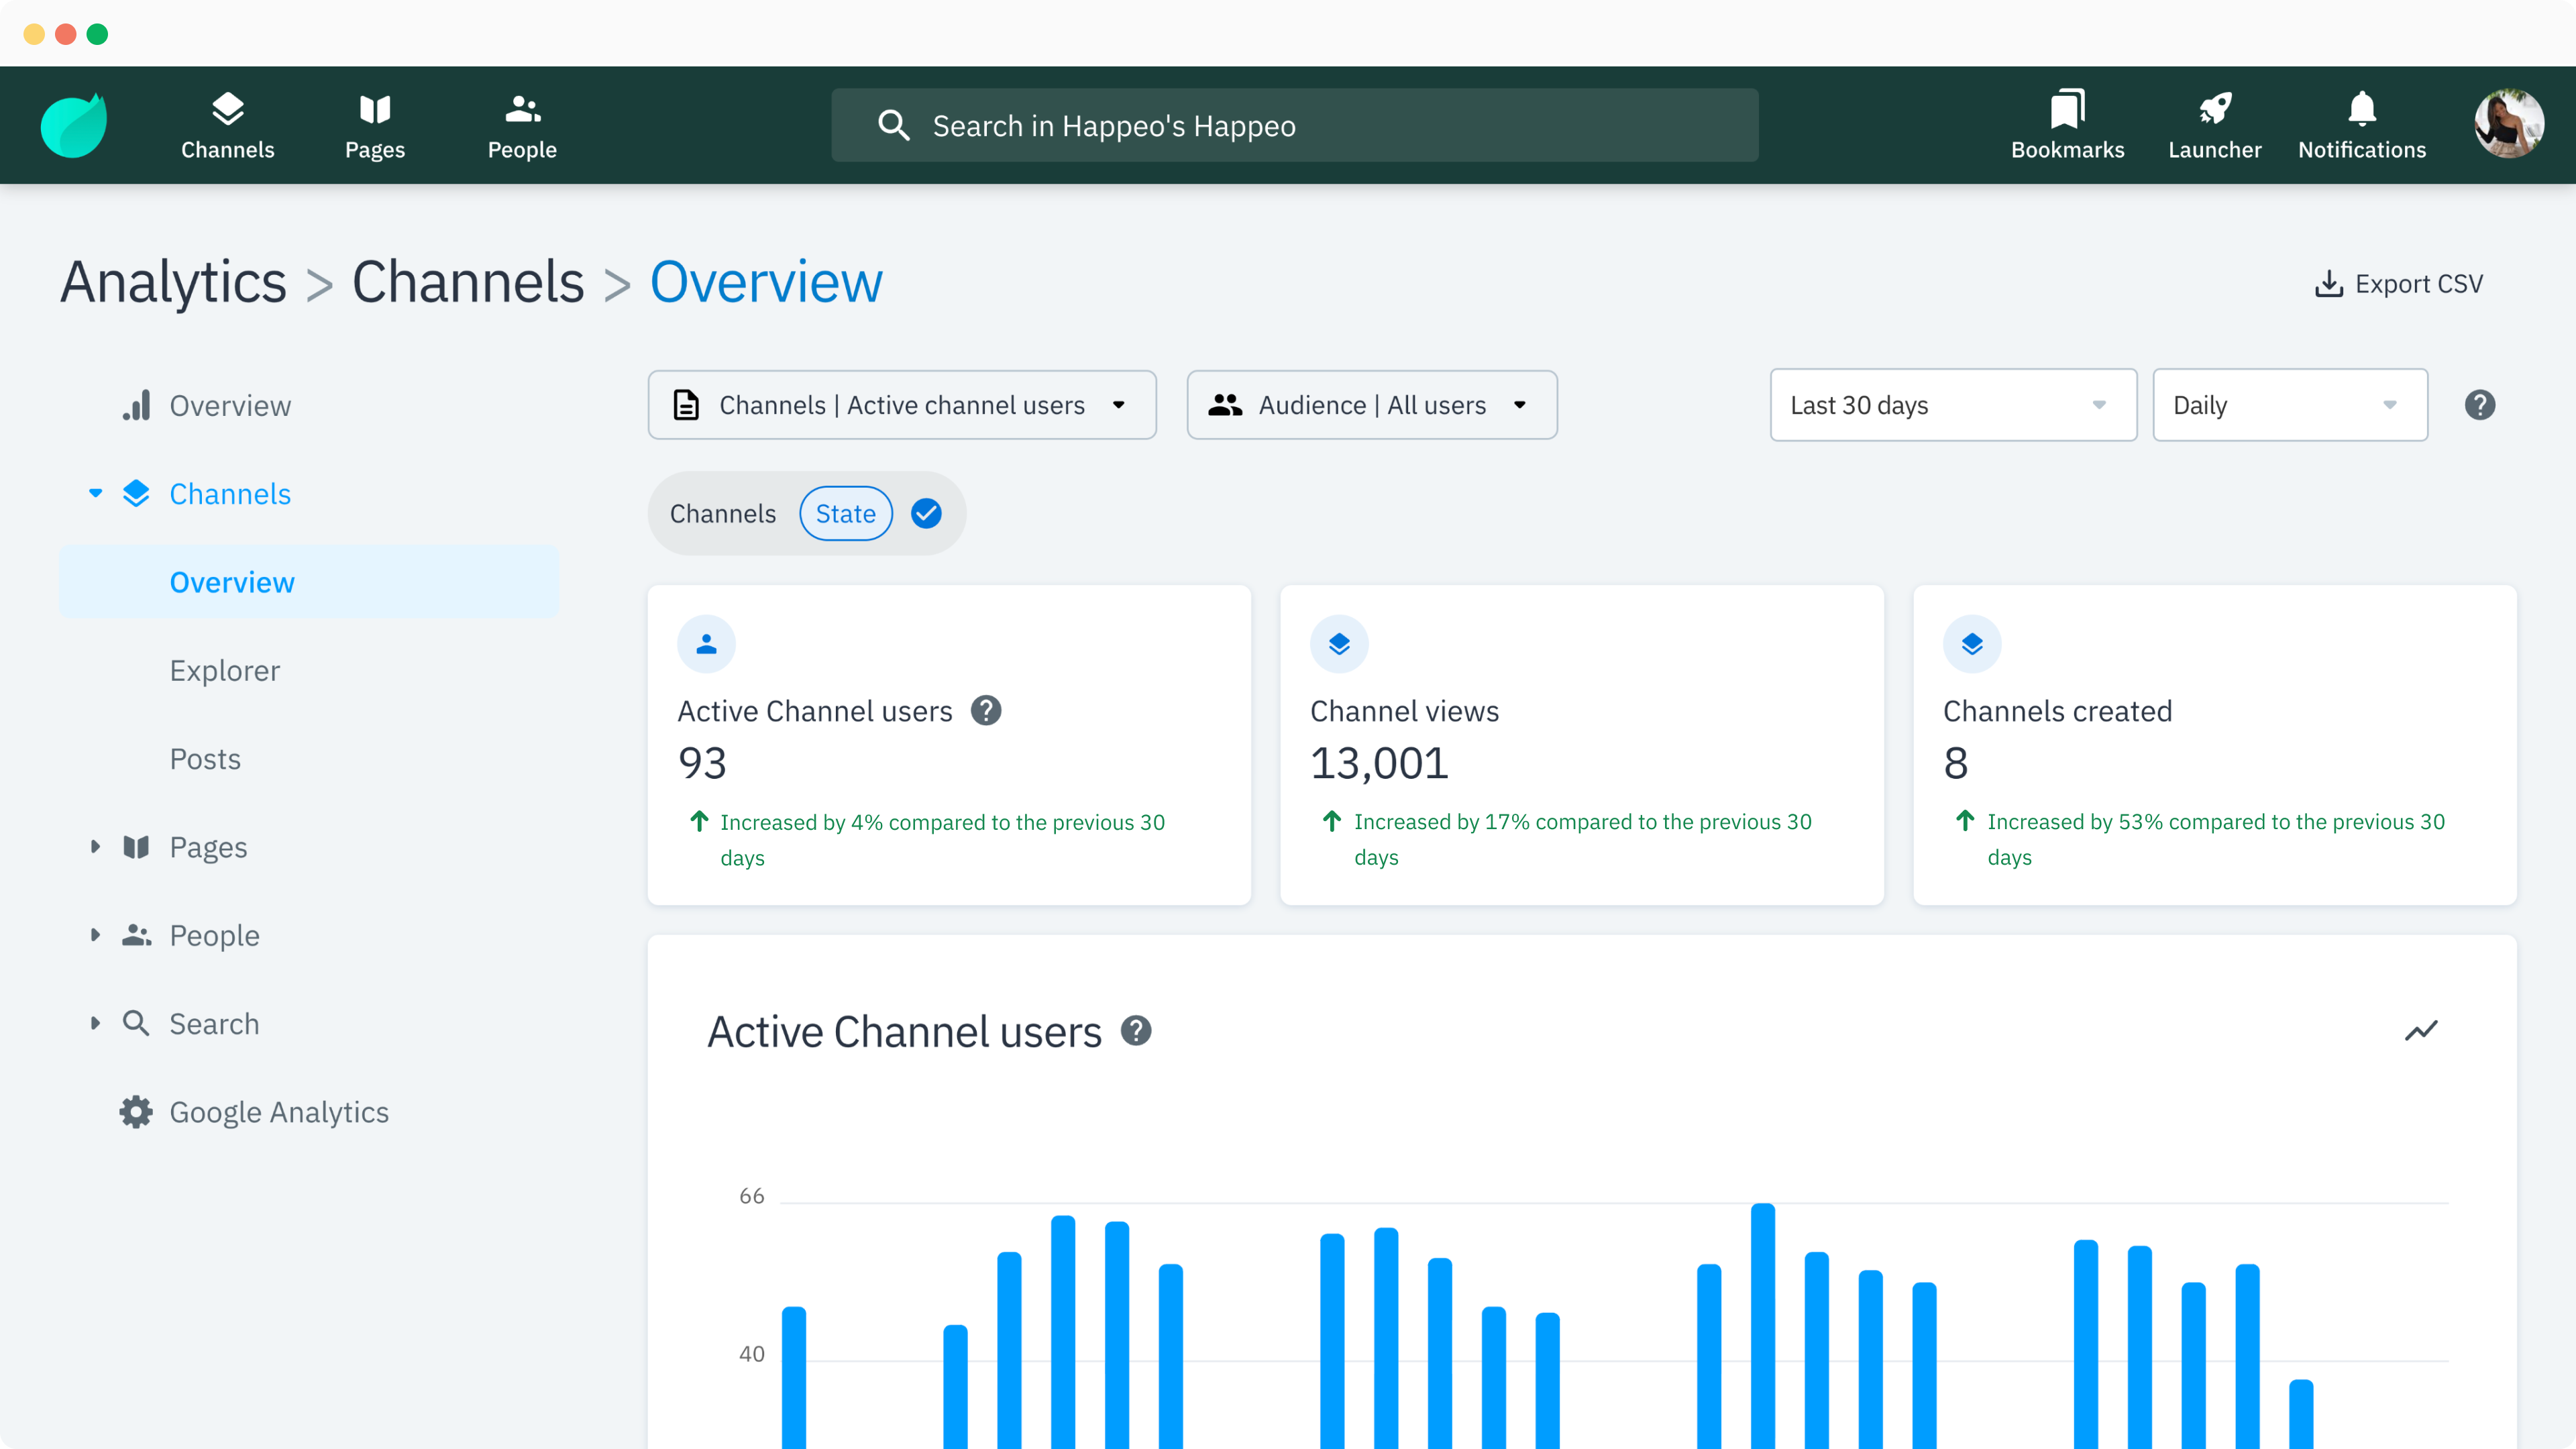The width and height of the screenshot is (2576, 1449).
Task: Click Export CSV
Action: point(2399,283)
